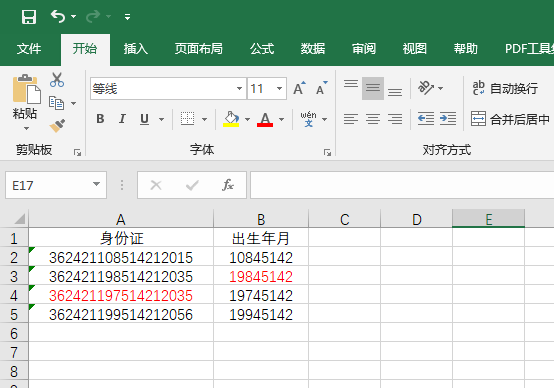Open Customize Quick Access Toolbar menu
The image size is (554, 388).
pyautogui.click(x=128, y=17)
